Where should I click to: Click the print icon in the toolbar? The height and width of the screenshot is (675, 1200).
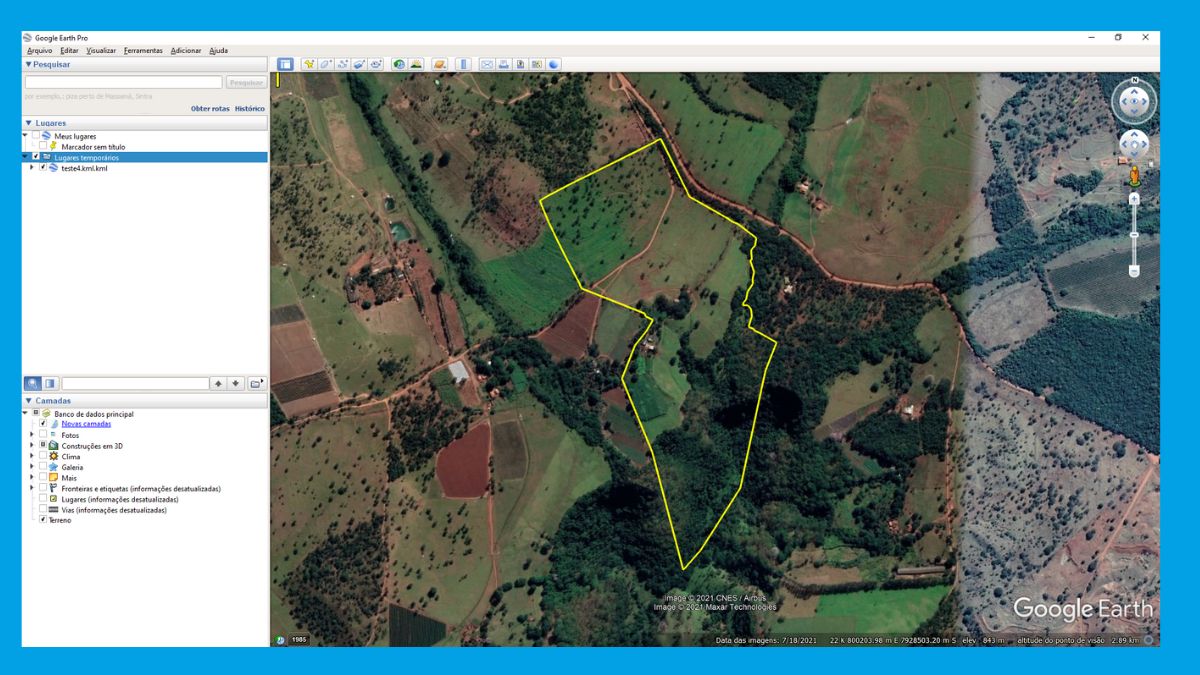pos(504,64)
